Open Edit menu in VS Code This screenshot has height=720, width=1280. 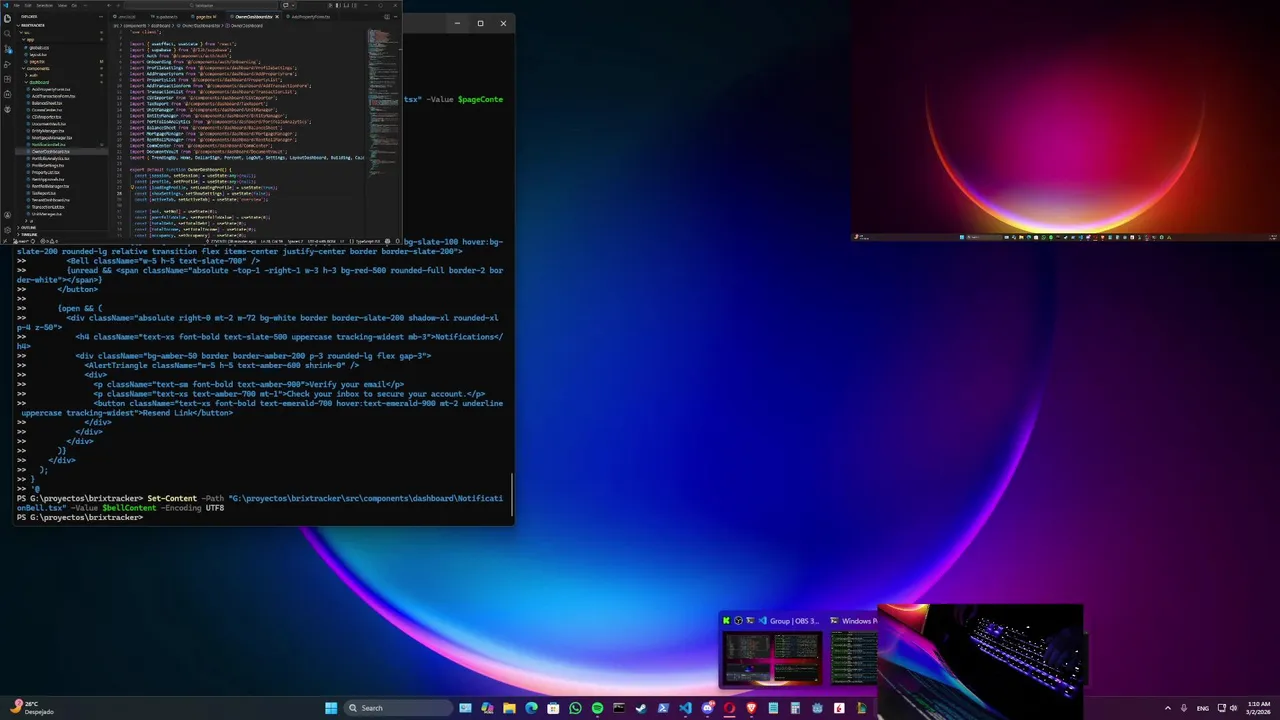coord(28,5)
